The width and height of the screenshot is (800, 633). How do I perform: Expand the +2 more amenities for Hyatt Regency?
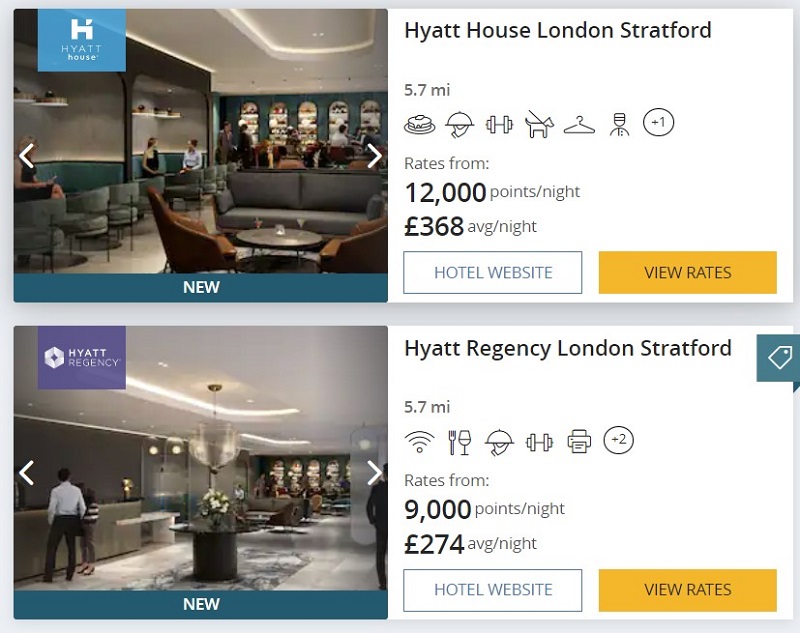pos(618,439)
